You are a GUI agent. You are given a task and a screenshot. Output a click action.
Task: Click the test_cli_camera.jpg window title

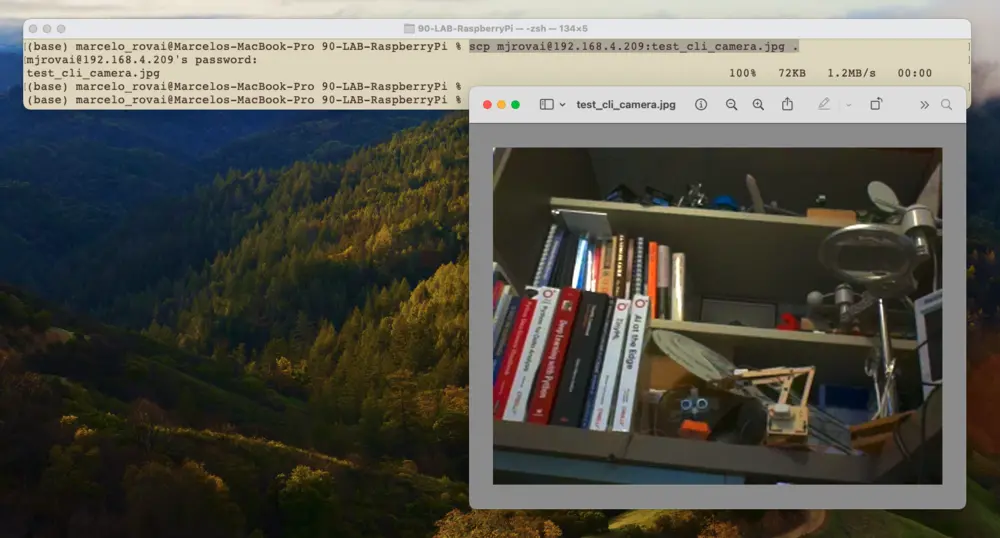625,104
